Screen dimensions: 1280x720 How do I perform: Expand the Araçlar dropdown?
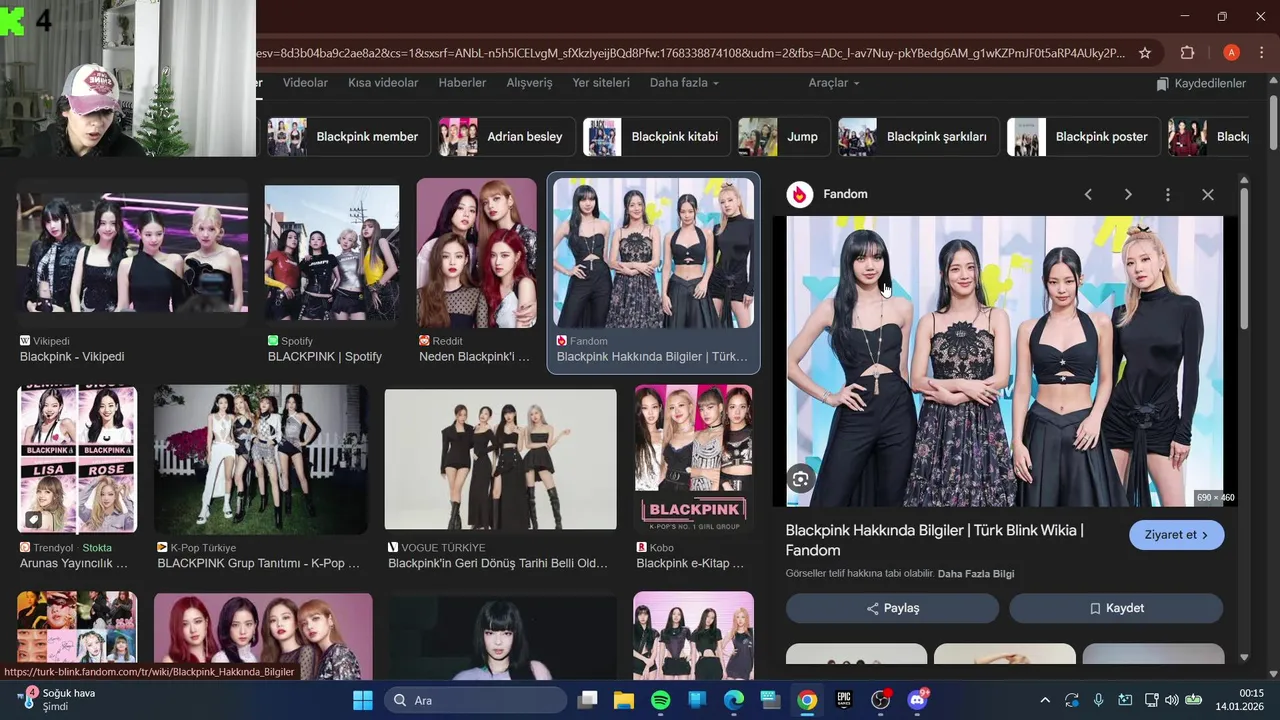click(x=834, y=83)
